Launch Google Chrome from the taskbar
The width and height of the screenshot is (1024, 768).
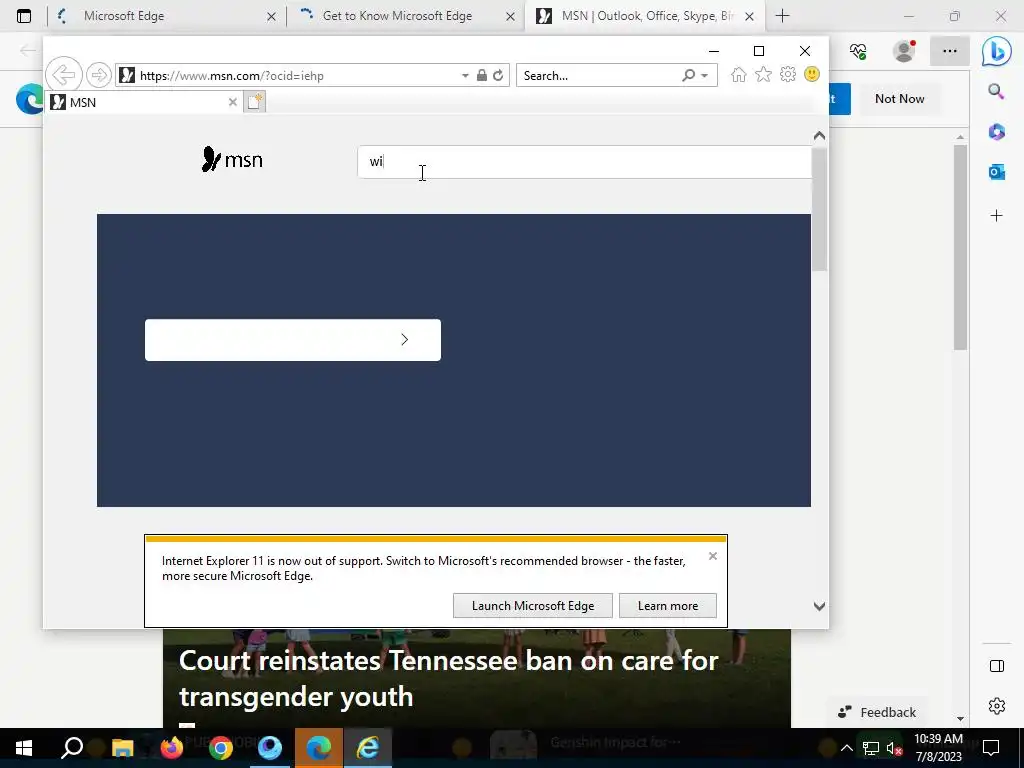coord(221,748)
